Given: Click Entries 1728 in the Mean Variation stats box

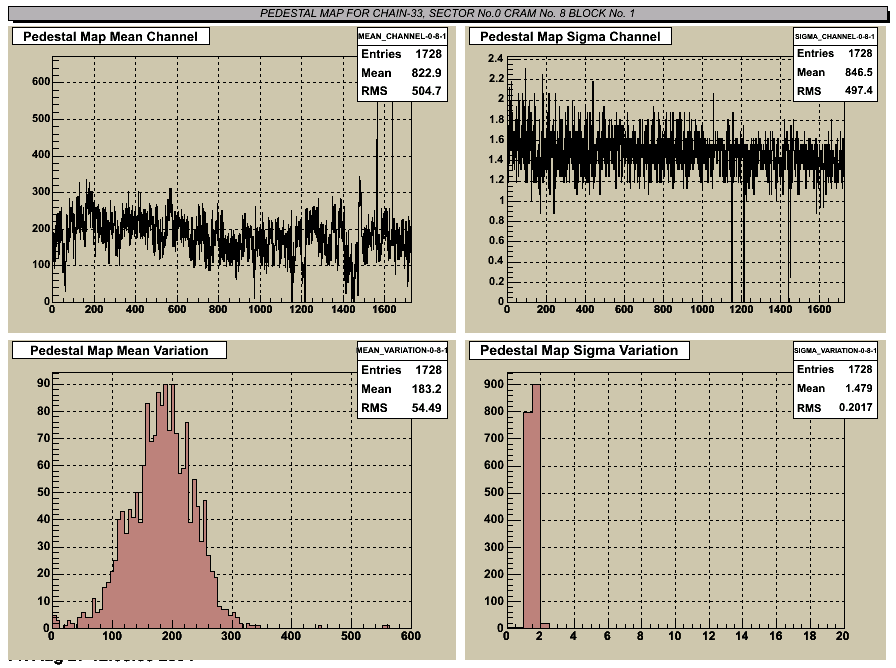Looking at the screenshot, I should [402, 370].
